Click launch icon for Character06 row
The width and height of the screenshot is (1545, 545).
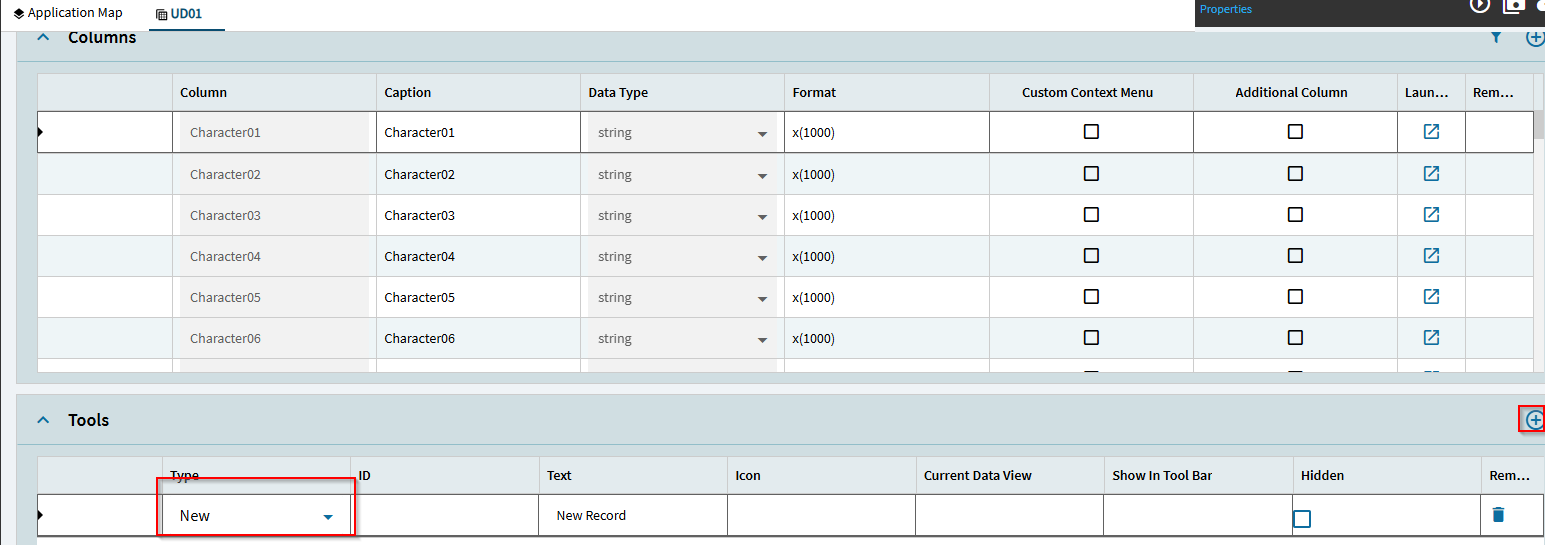point(1431,338)
